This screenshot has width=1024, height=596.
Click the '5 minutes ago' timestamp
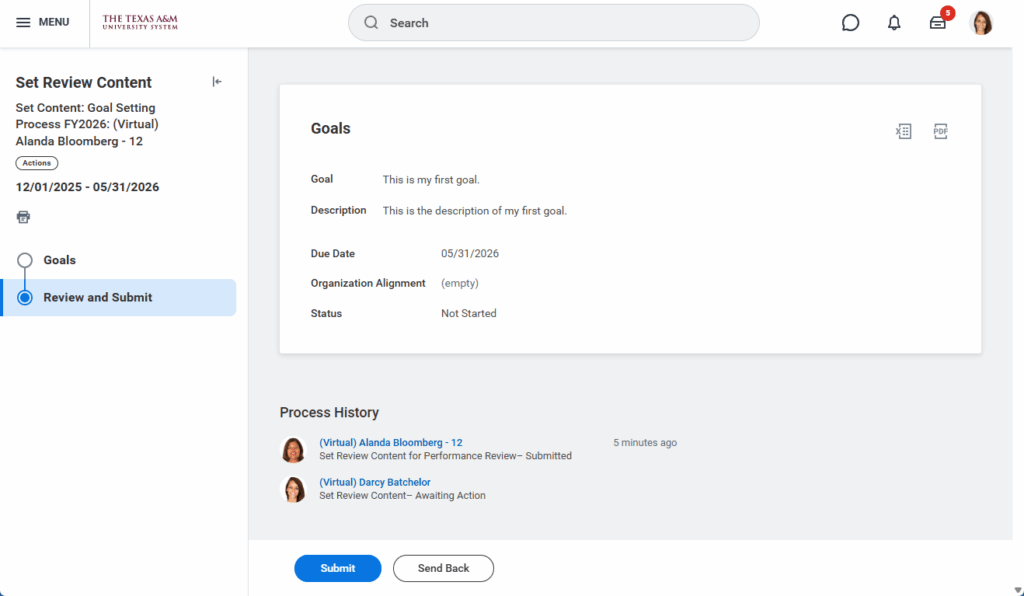pos(645,443)
